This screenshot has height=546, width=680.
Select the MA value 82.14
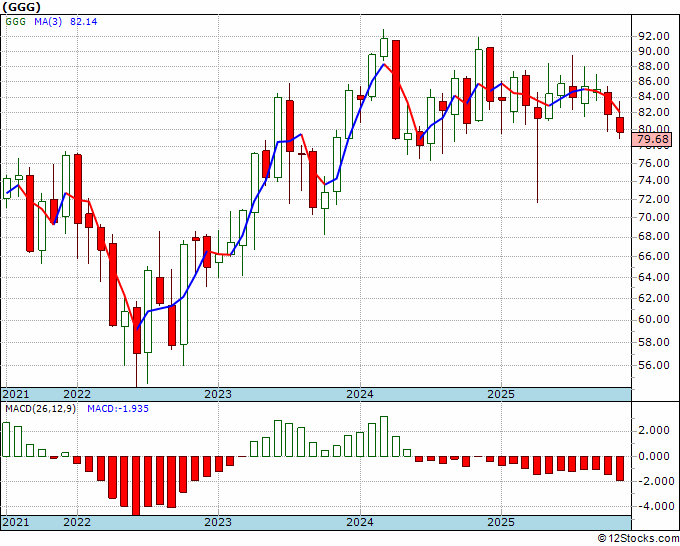(x=84, y=21)
